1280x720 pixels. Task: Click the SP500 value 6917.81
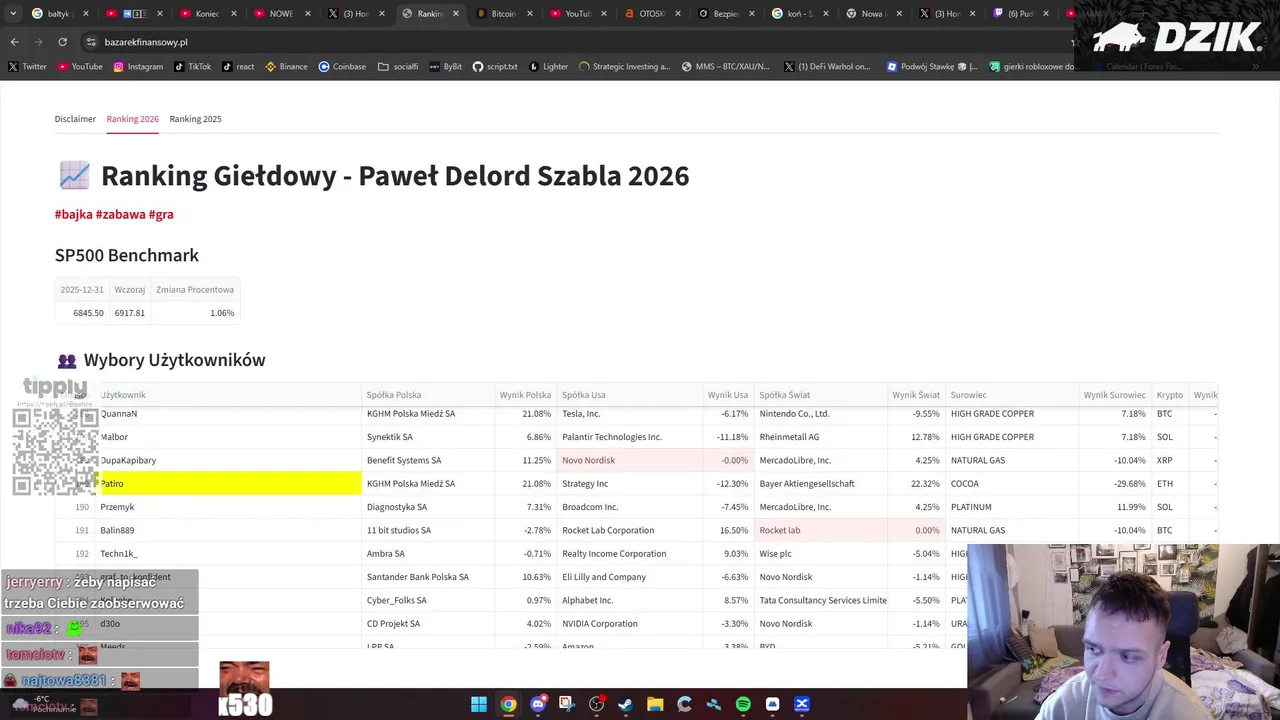129,313
